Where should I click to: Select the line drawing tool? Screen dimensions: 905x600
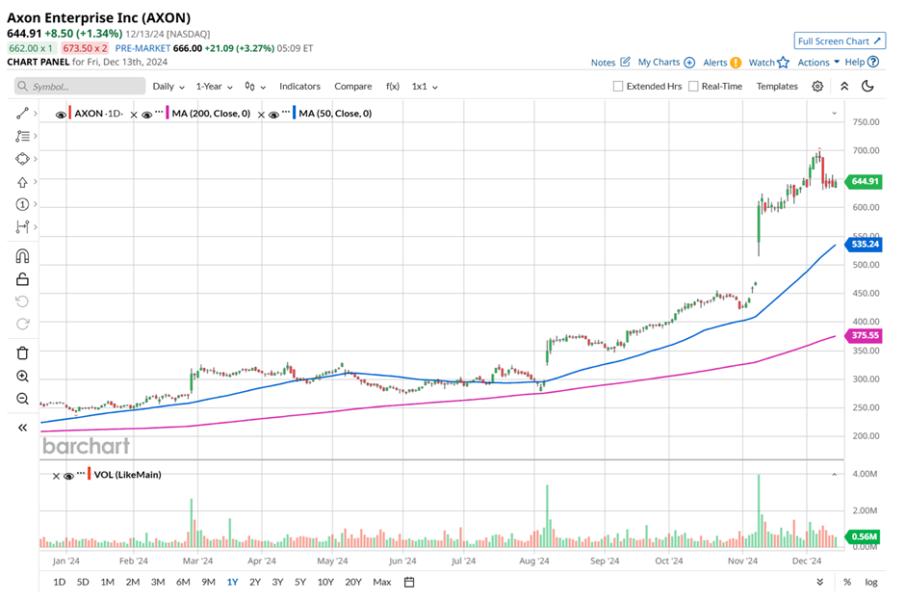pyautogui.click(x=22, y=114)
